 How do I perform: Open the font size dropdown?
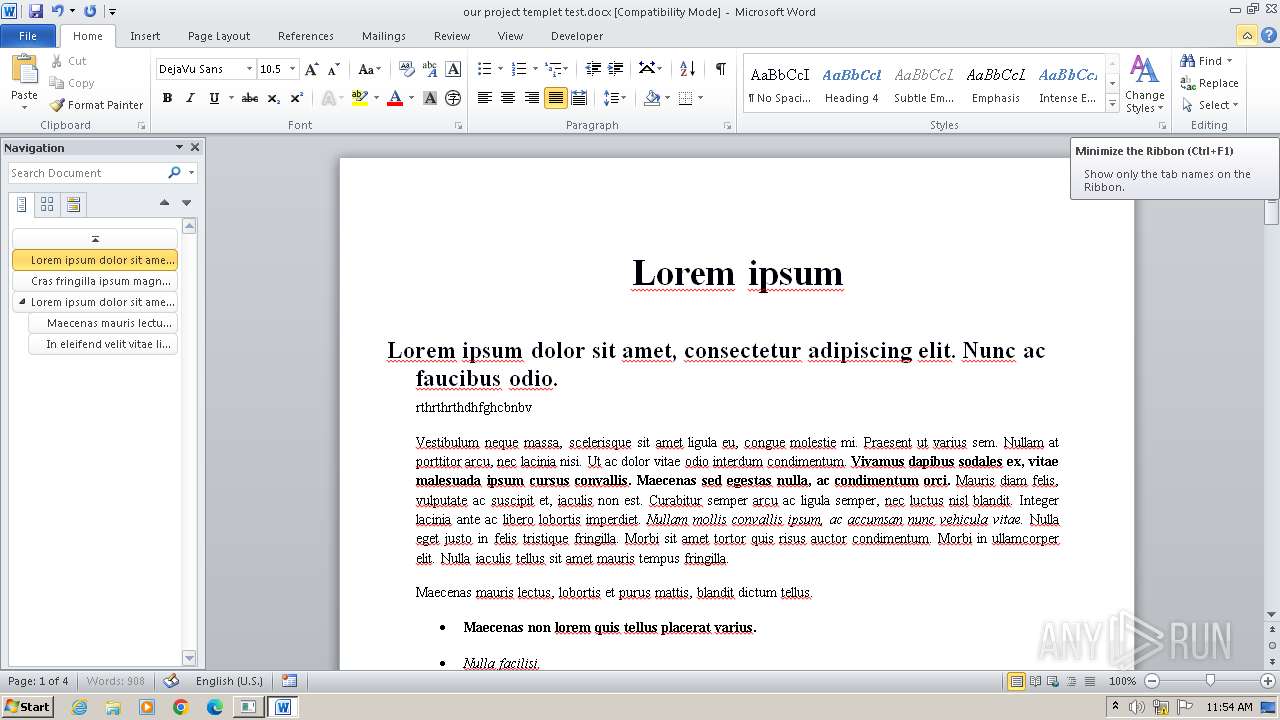pos(292,69)
